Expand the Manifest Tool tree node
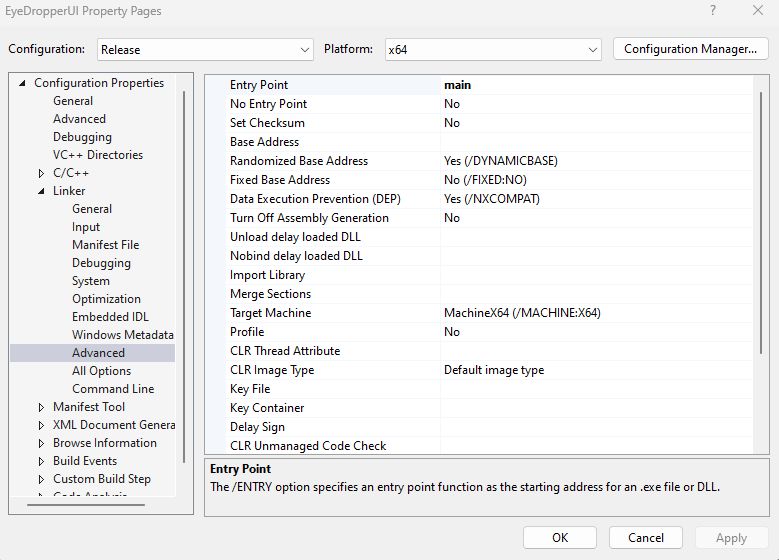This screenshot has width=779, height=560. click(x=41, y=407)
